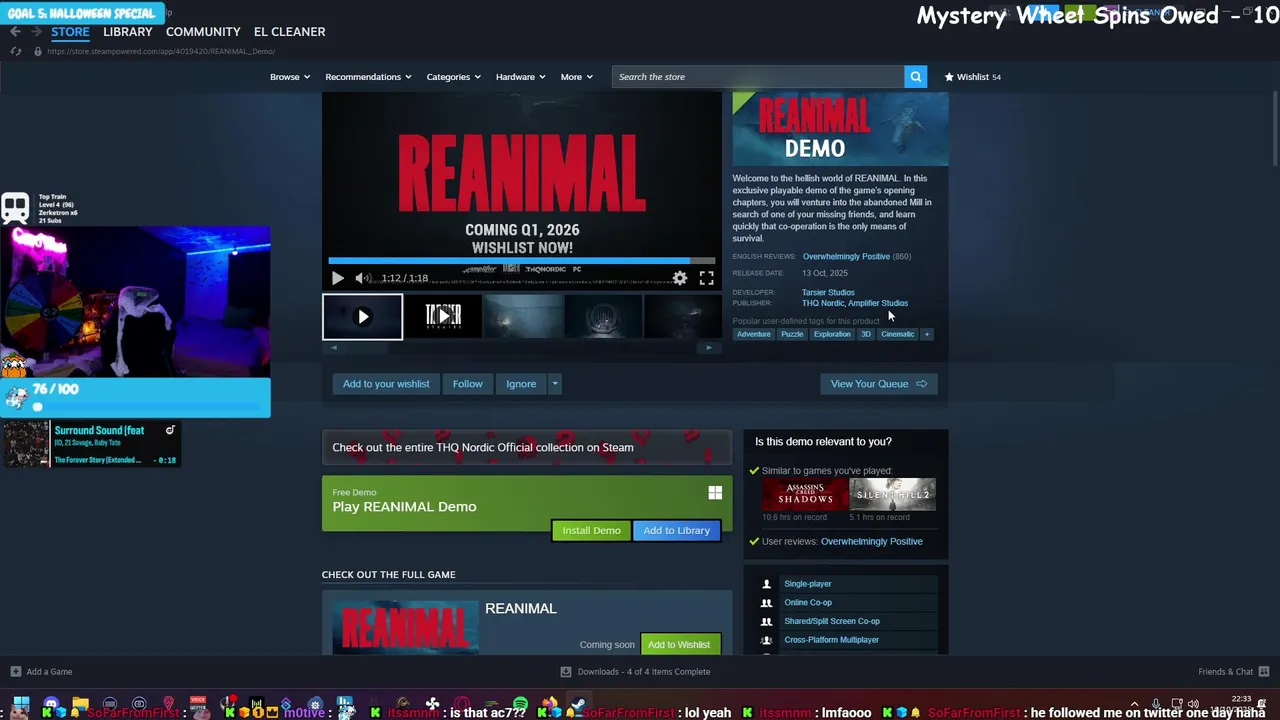
Task: Select the 3D tag
Action: 866,334
